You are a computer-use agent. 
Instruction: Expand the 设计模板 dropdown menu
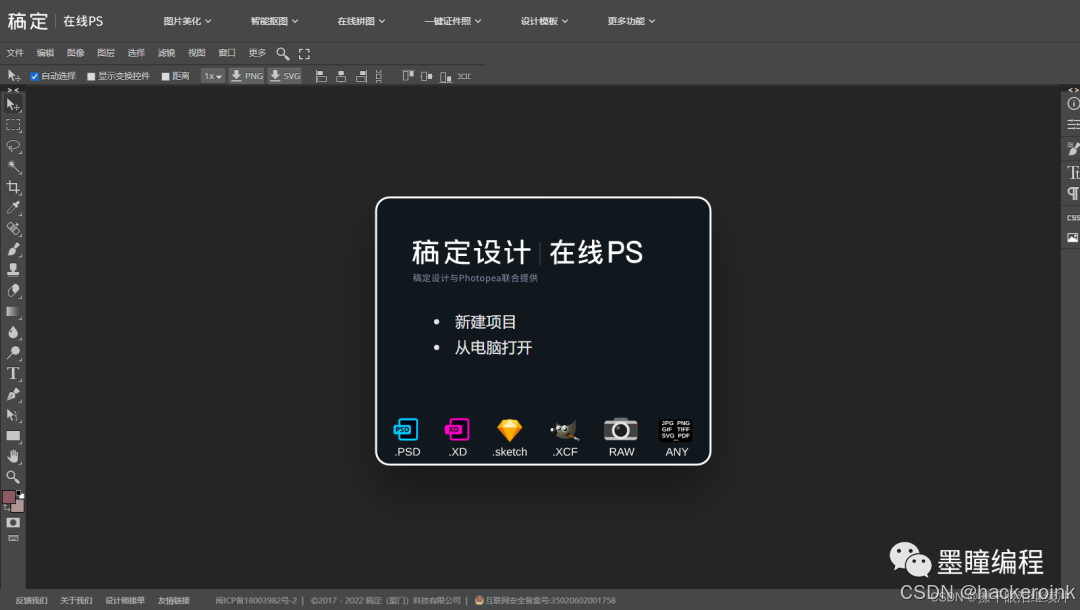click(544, 21)
